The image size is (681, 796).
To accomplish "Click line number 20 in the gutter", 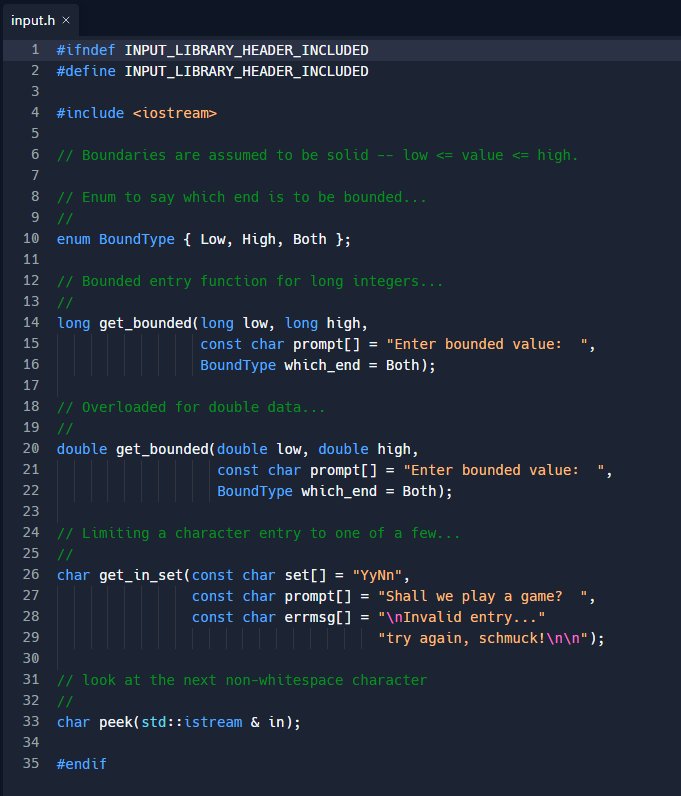I will [31, 448].
